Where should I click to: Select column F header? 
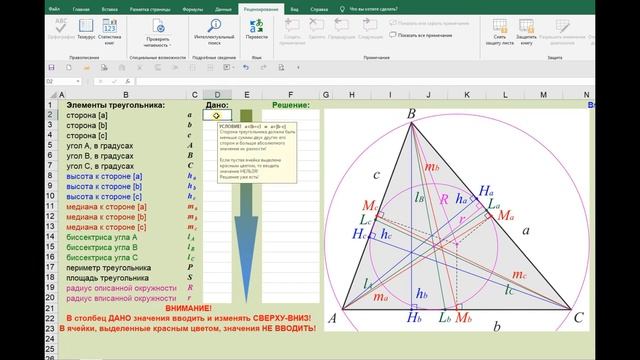click(291, 95)
